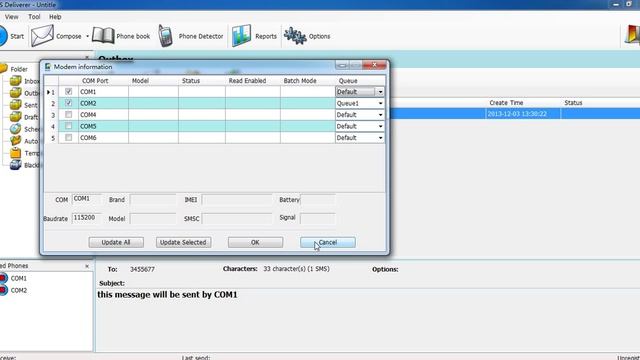
Task: Click the Update All button
Action: point(116,242)
